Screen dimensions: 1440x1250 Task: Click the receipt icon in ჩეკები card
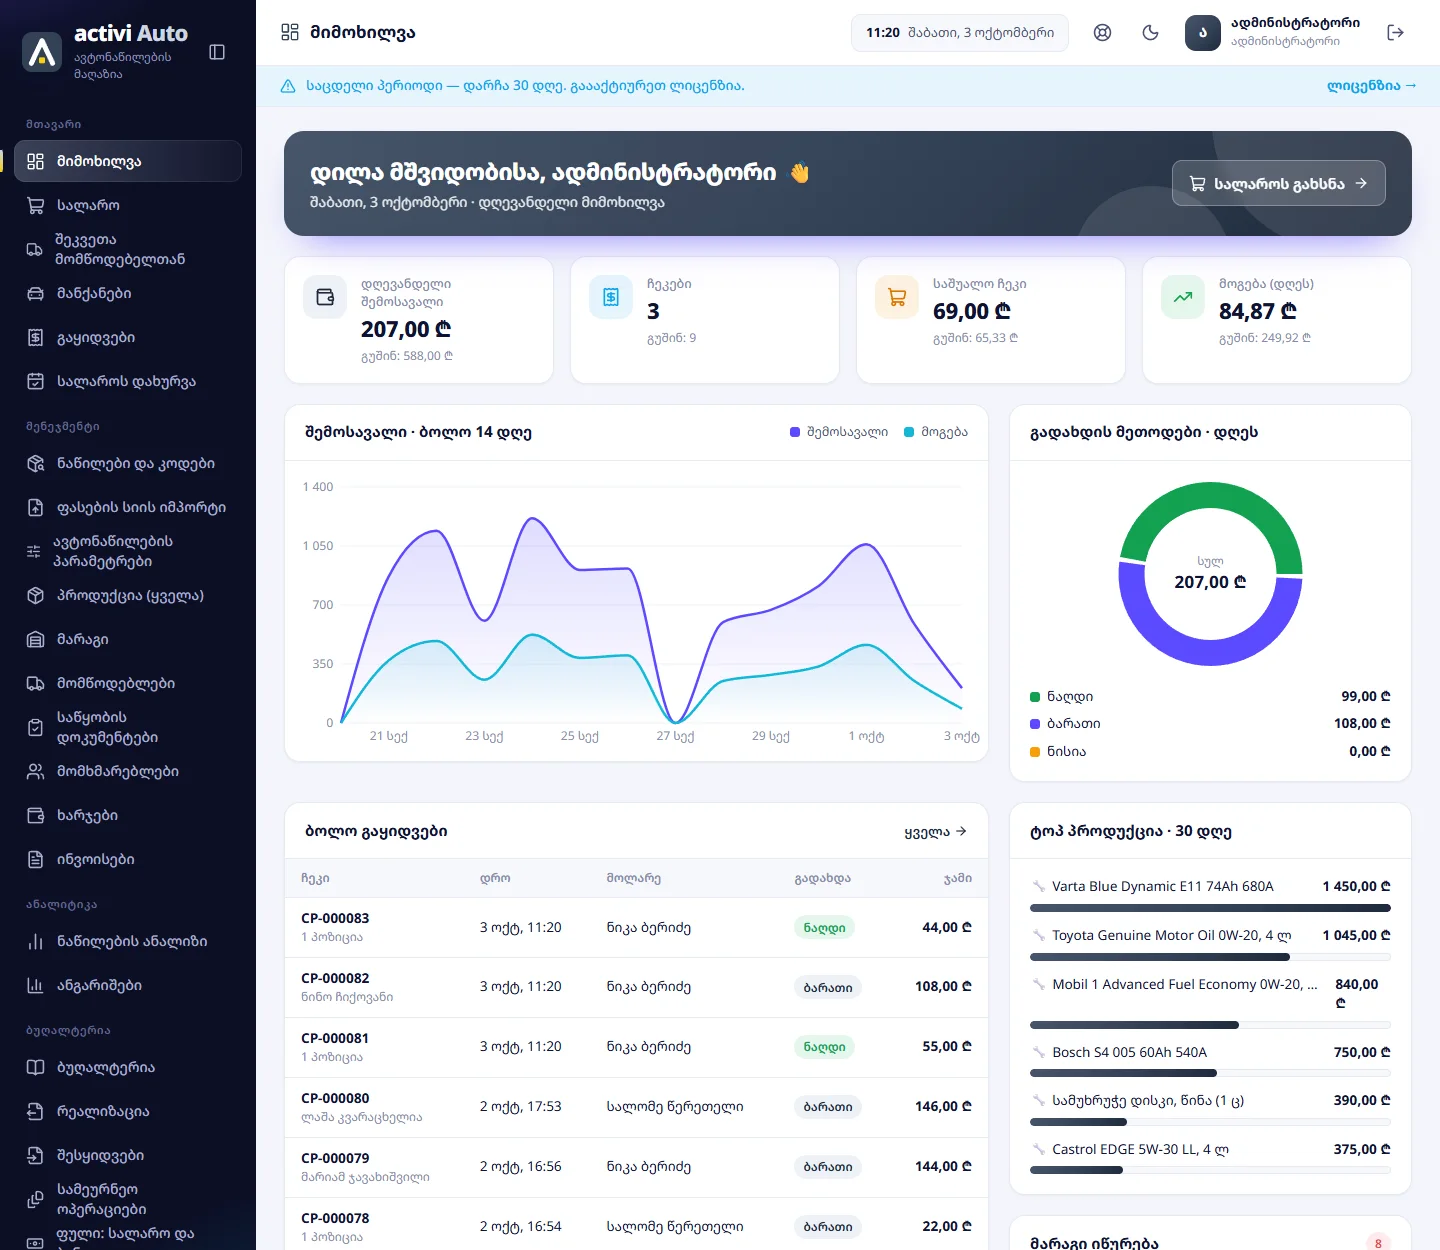(611, 297)
